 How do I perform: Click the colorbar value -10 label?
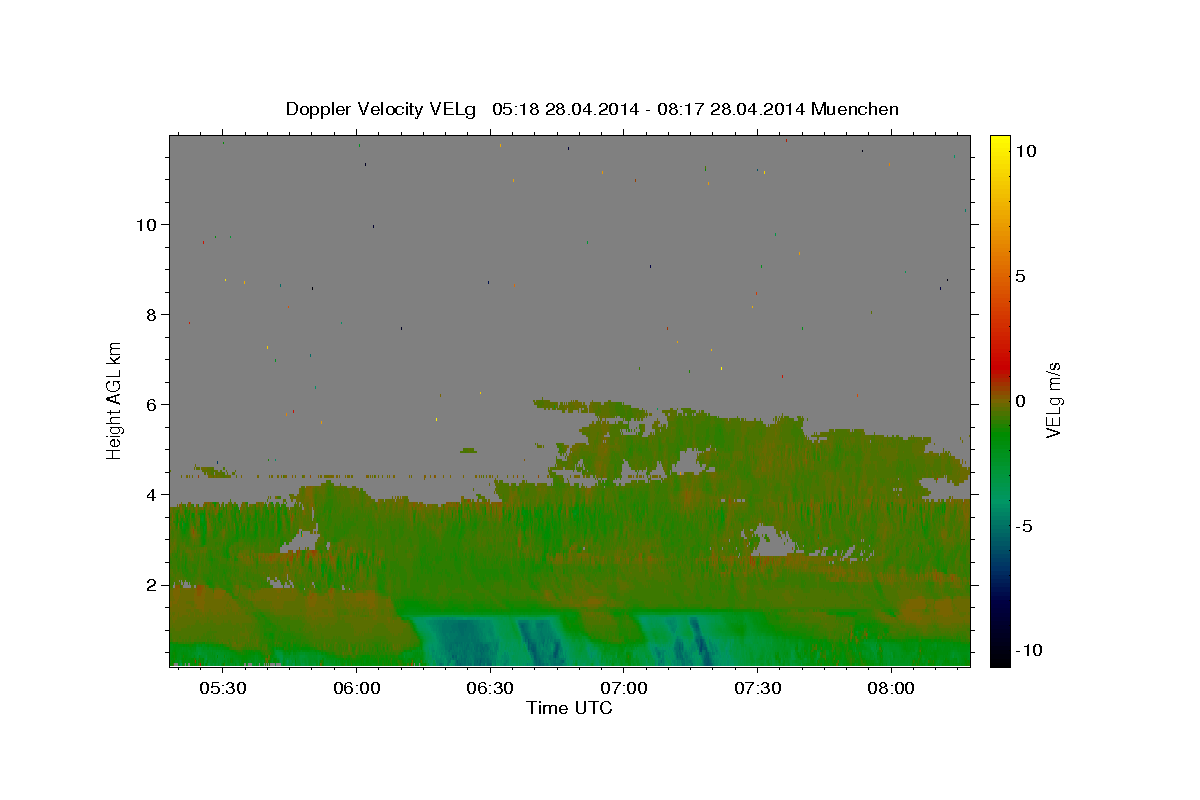click(x=1027, y=651)
